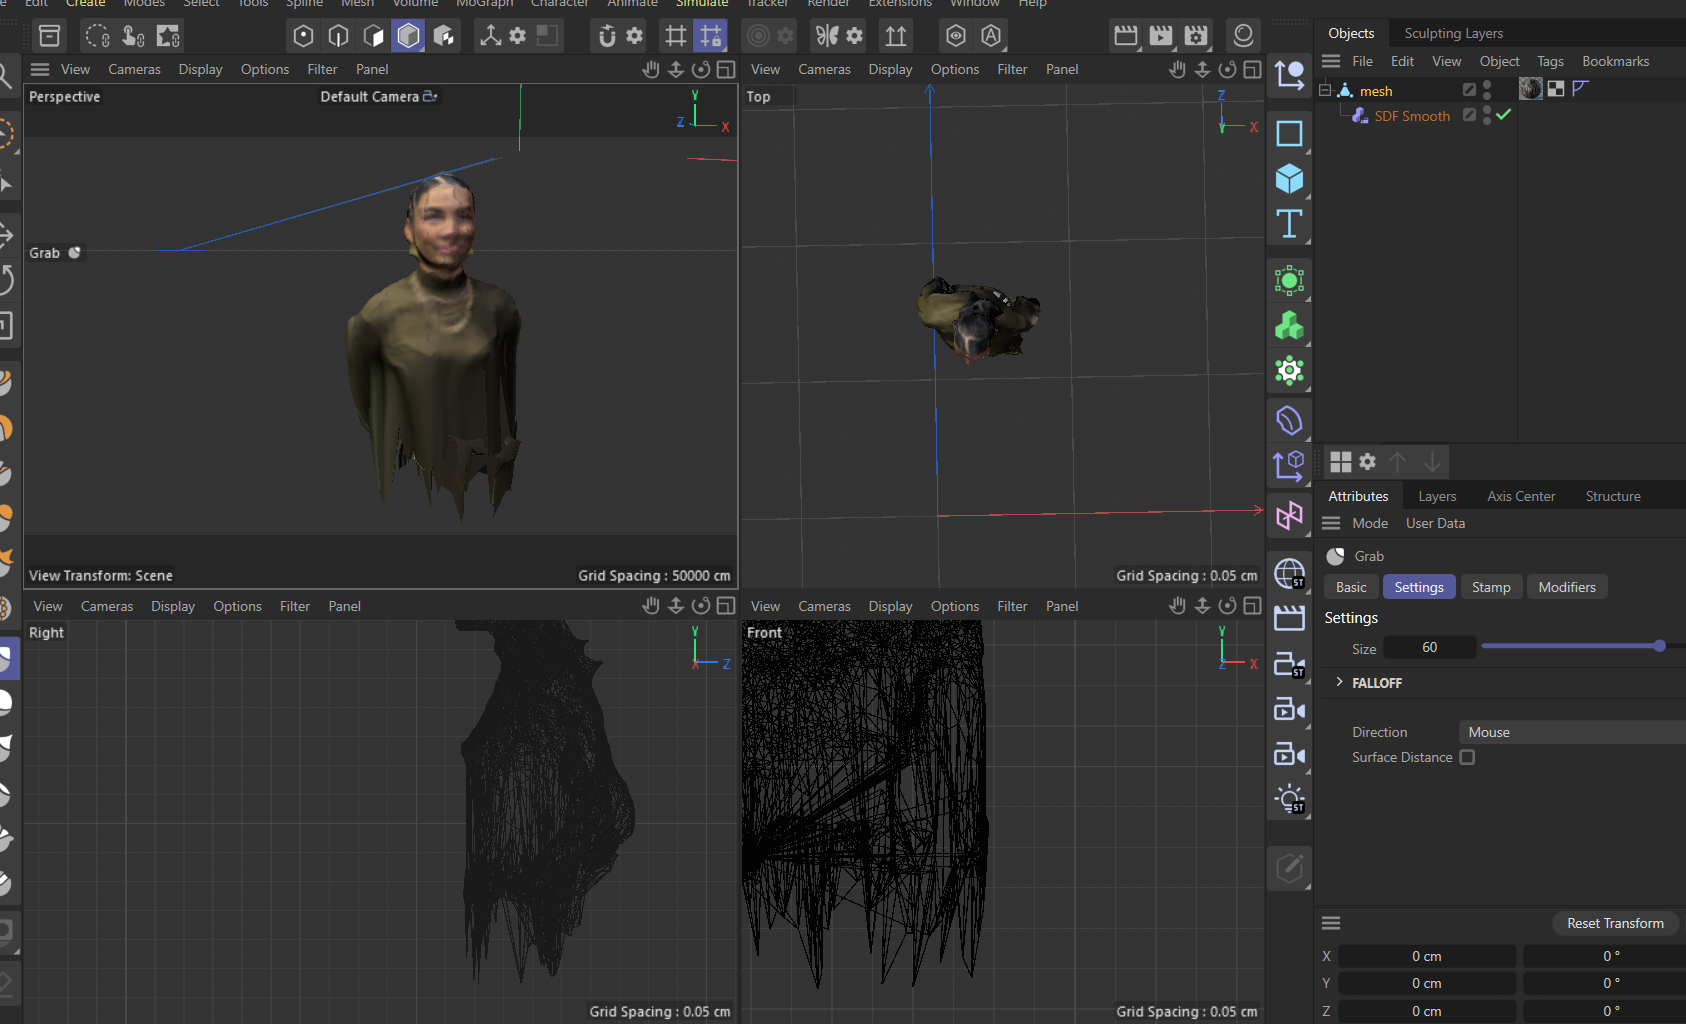Image resolution: width=1686 pixels, height=1024 pixels.
Task: Click the magnet Snap icon in toolbar
Action: point(607,37)
